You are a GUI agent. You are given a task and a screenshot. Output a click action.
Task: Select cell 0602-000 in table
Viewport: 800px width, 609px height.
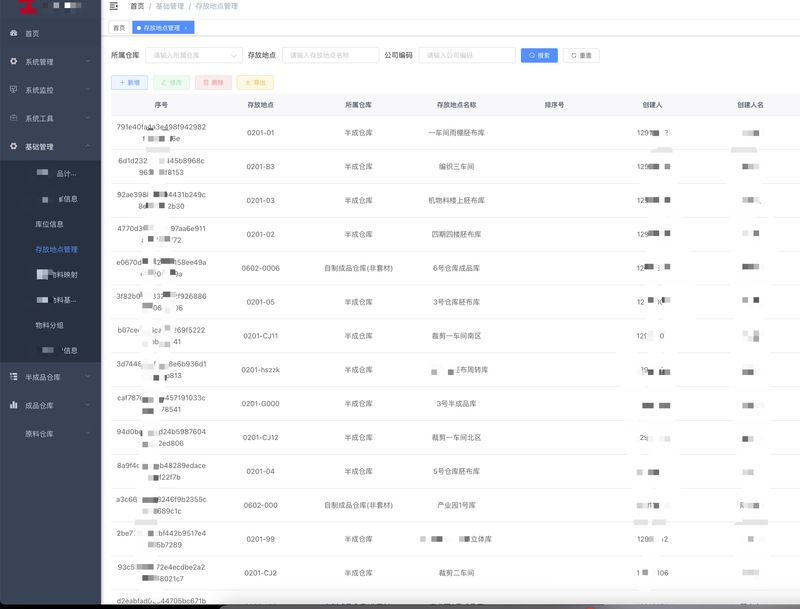point(261,505)
